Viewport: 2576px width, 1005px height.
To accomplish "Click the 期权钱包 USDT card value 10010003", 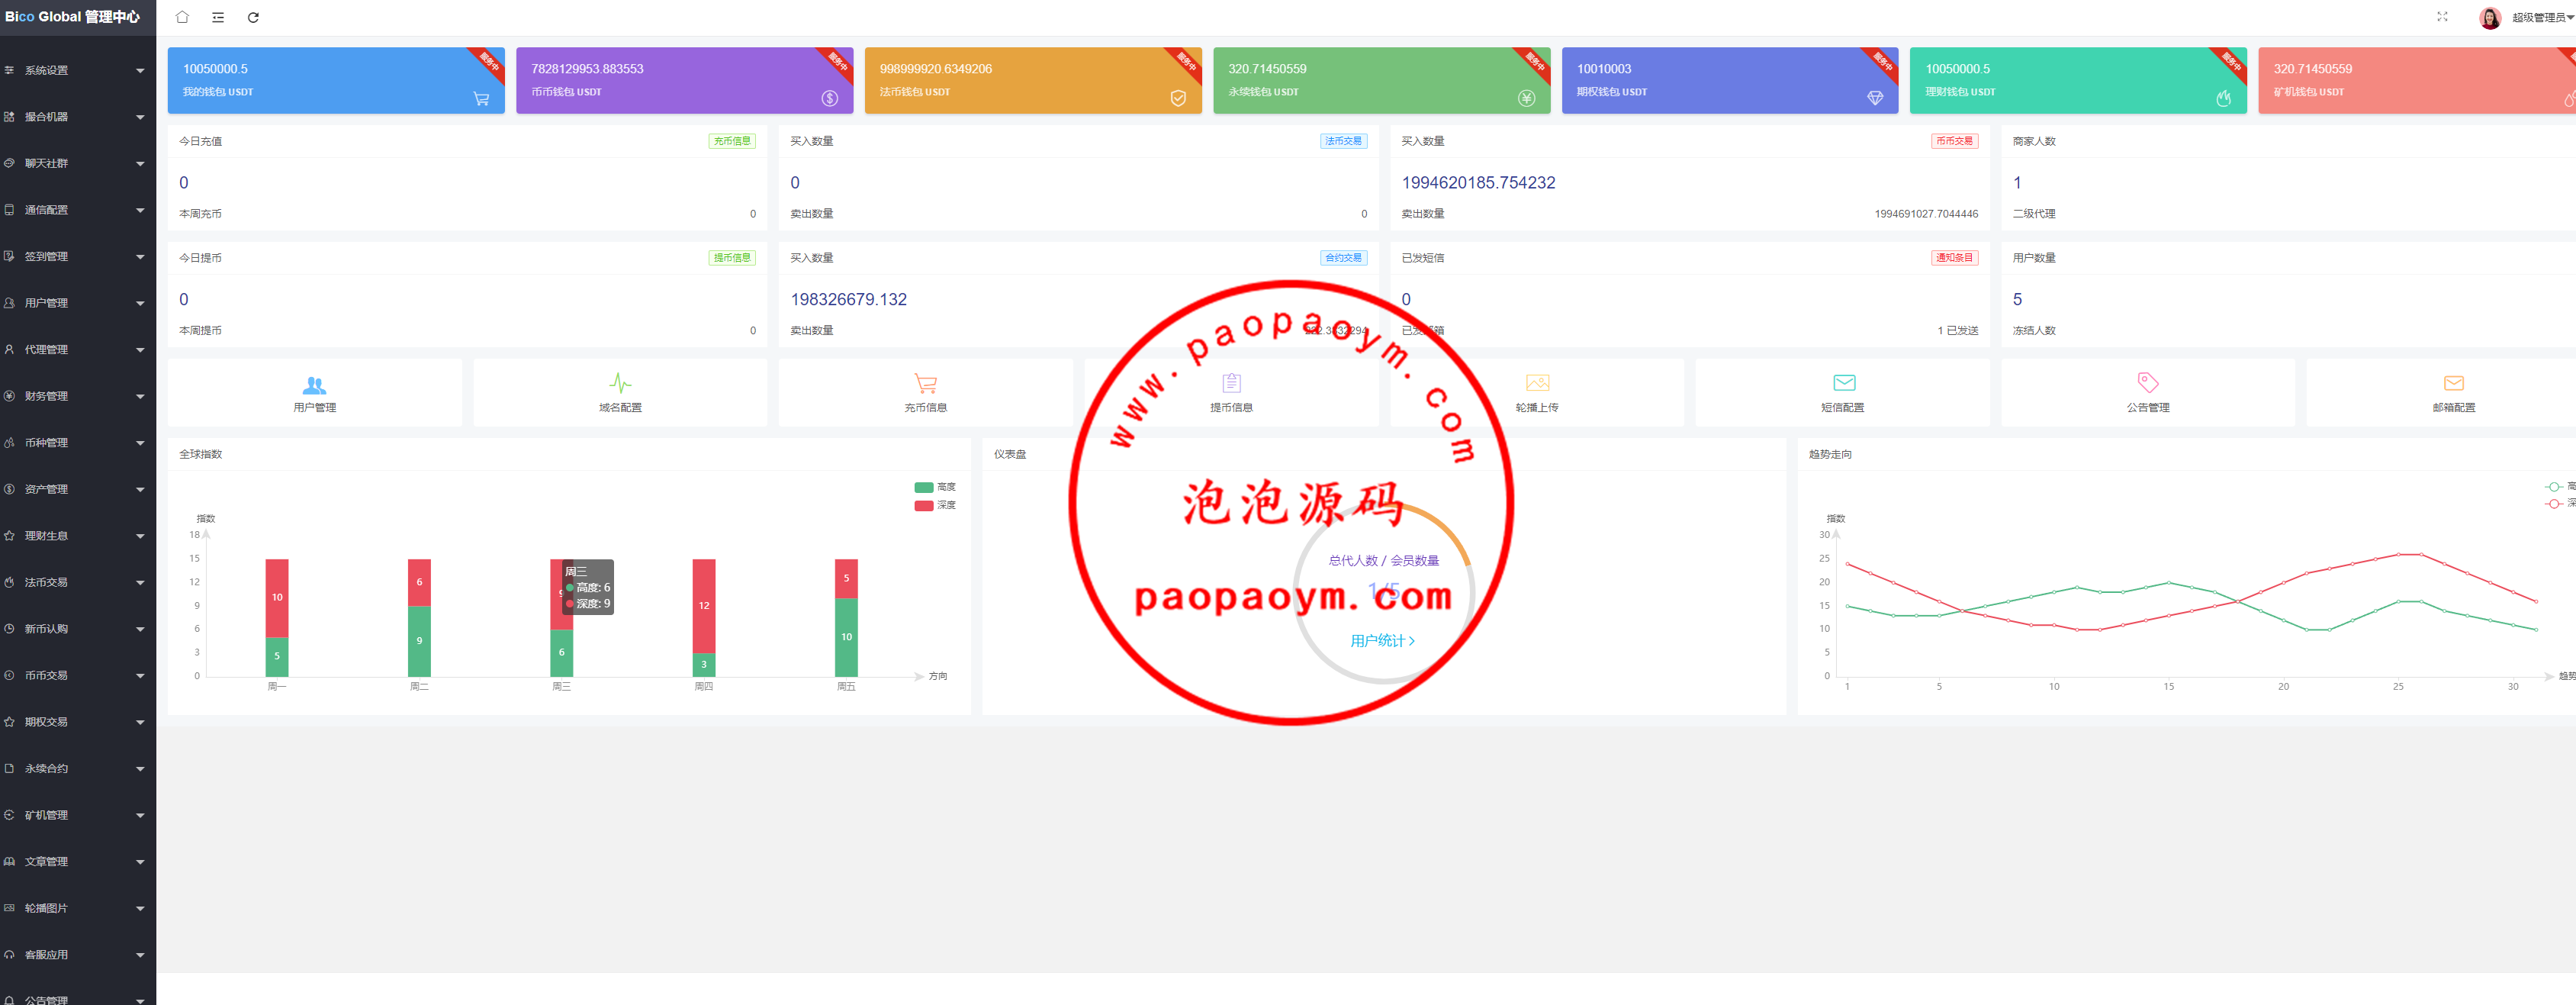I will click(1603, 69).
